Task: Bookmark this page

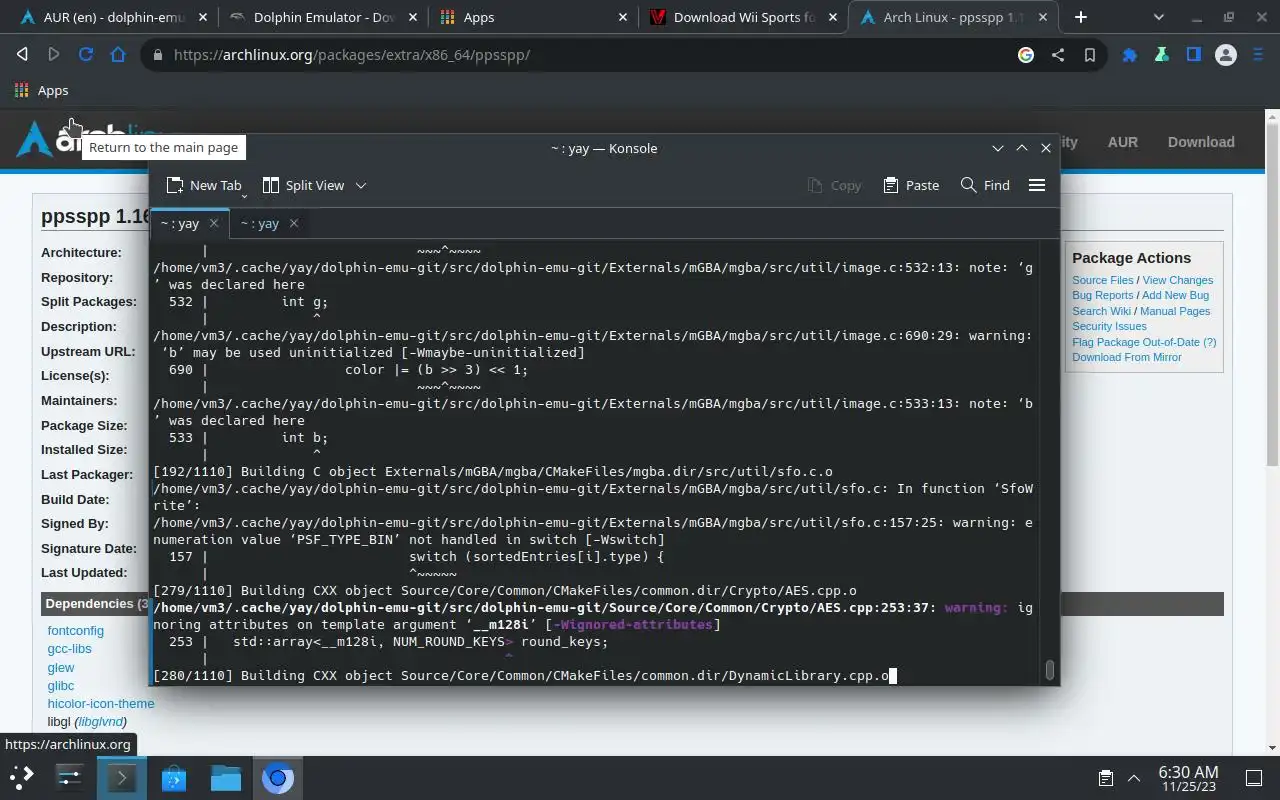Action: (x=1090, y=55)
